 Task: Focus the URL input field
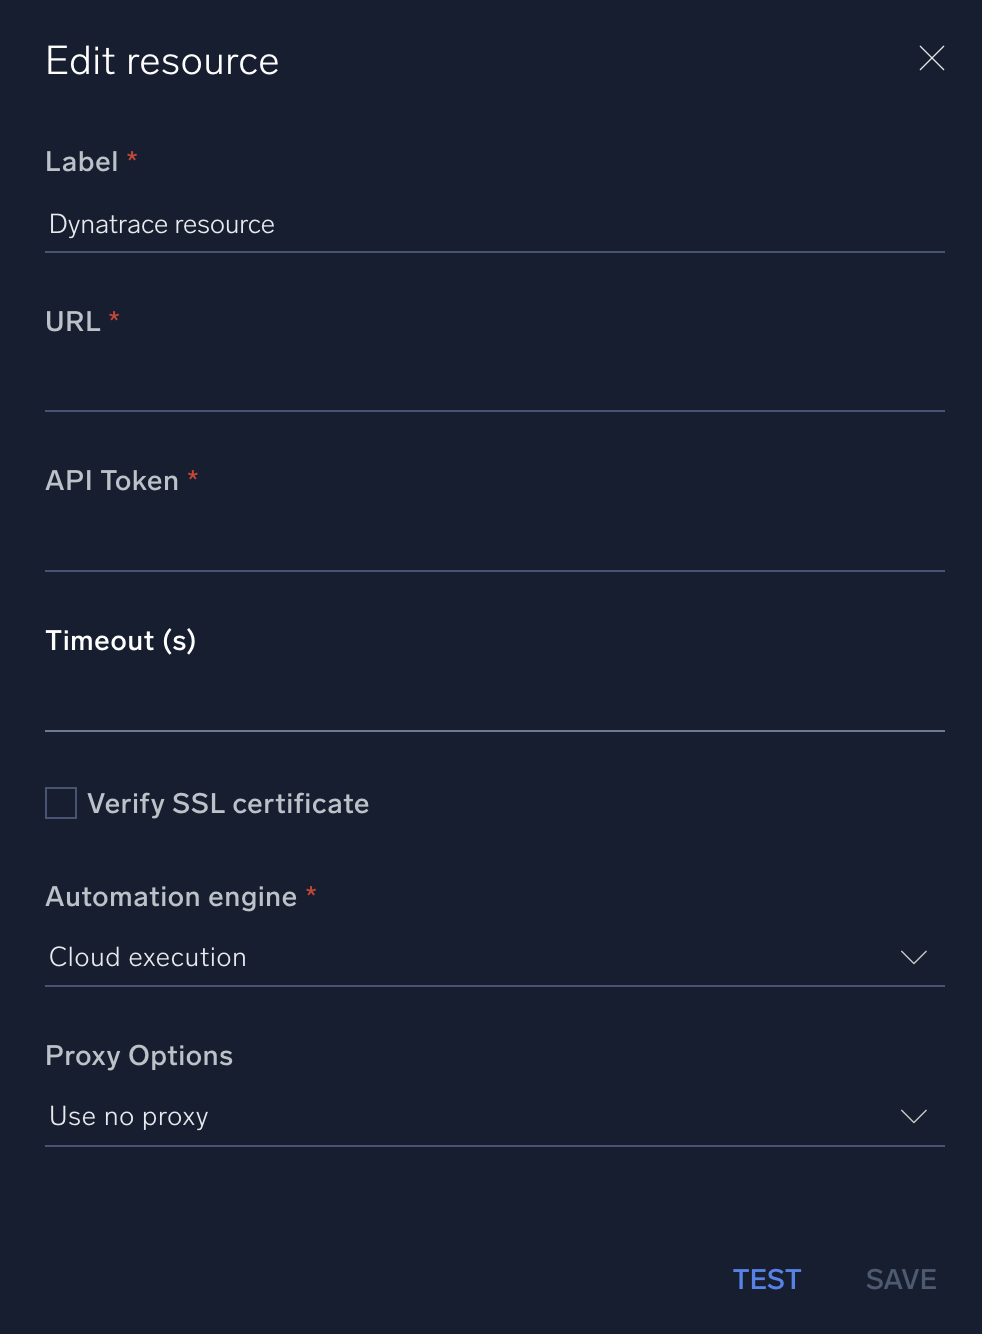(494, 390)
